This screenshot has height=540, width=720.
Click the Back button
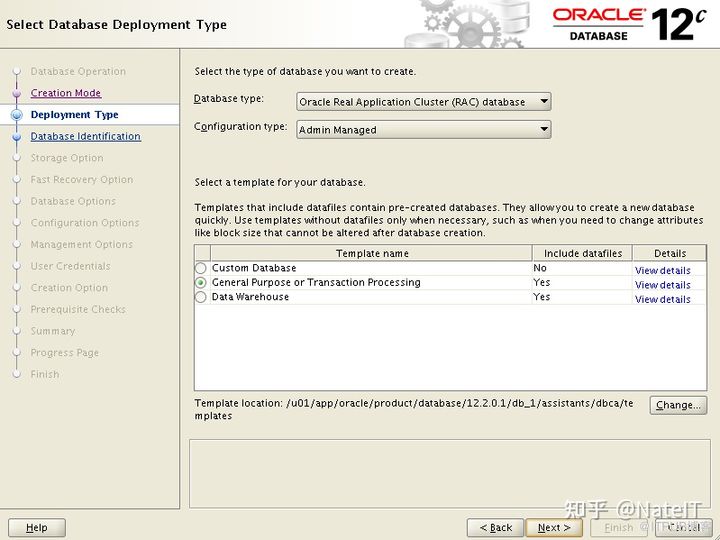(x=495, y=528)
